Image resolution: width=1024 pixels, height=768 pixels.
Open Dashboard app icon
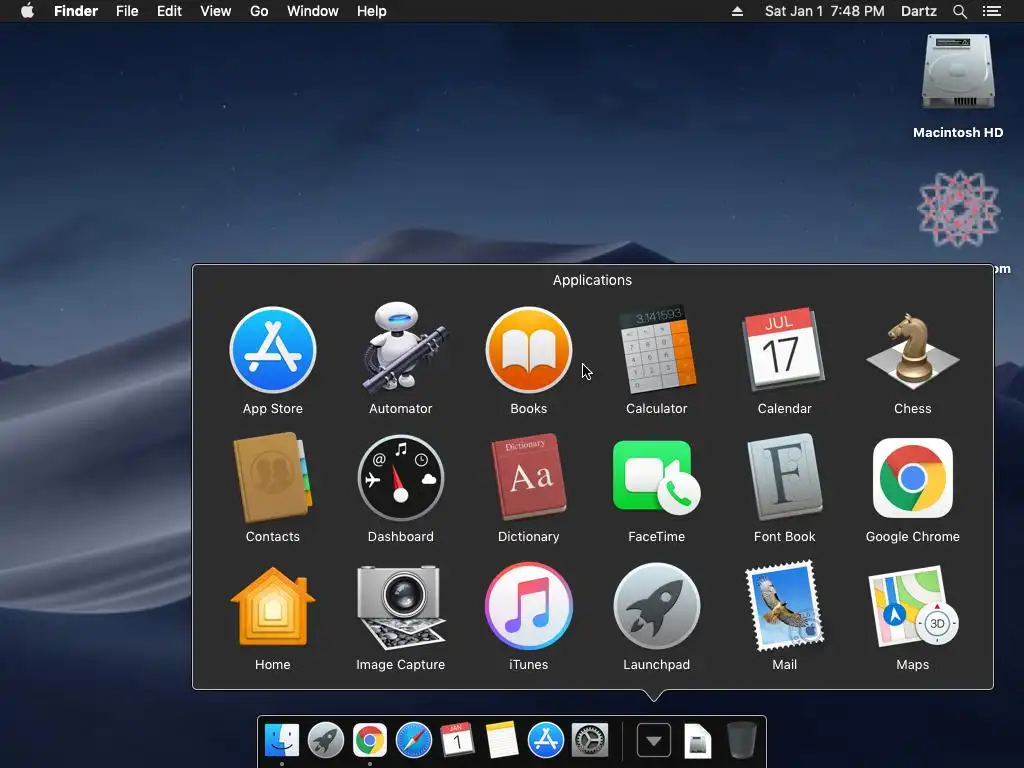tap(401, 478)
